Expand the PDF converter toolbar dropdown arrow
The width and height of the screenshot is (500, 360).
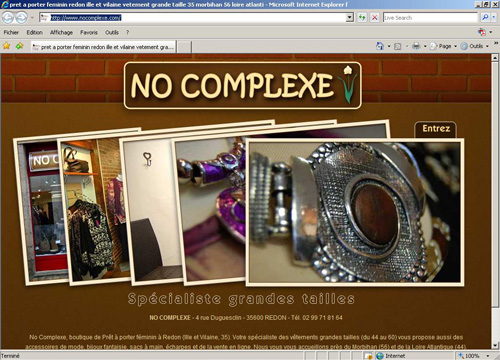[x=491, y=32]
